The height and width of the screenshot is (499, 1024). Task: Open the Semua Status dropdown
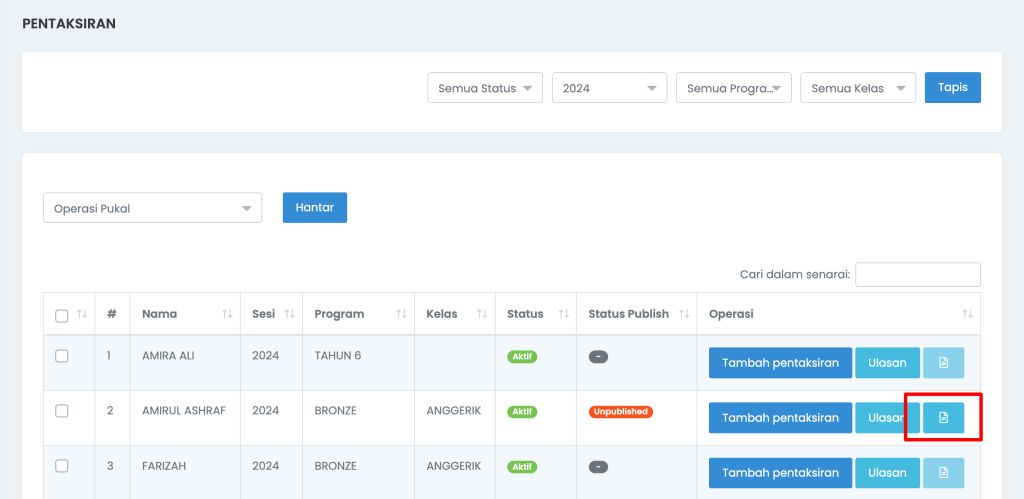point(485,88)
